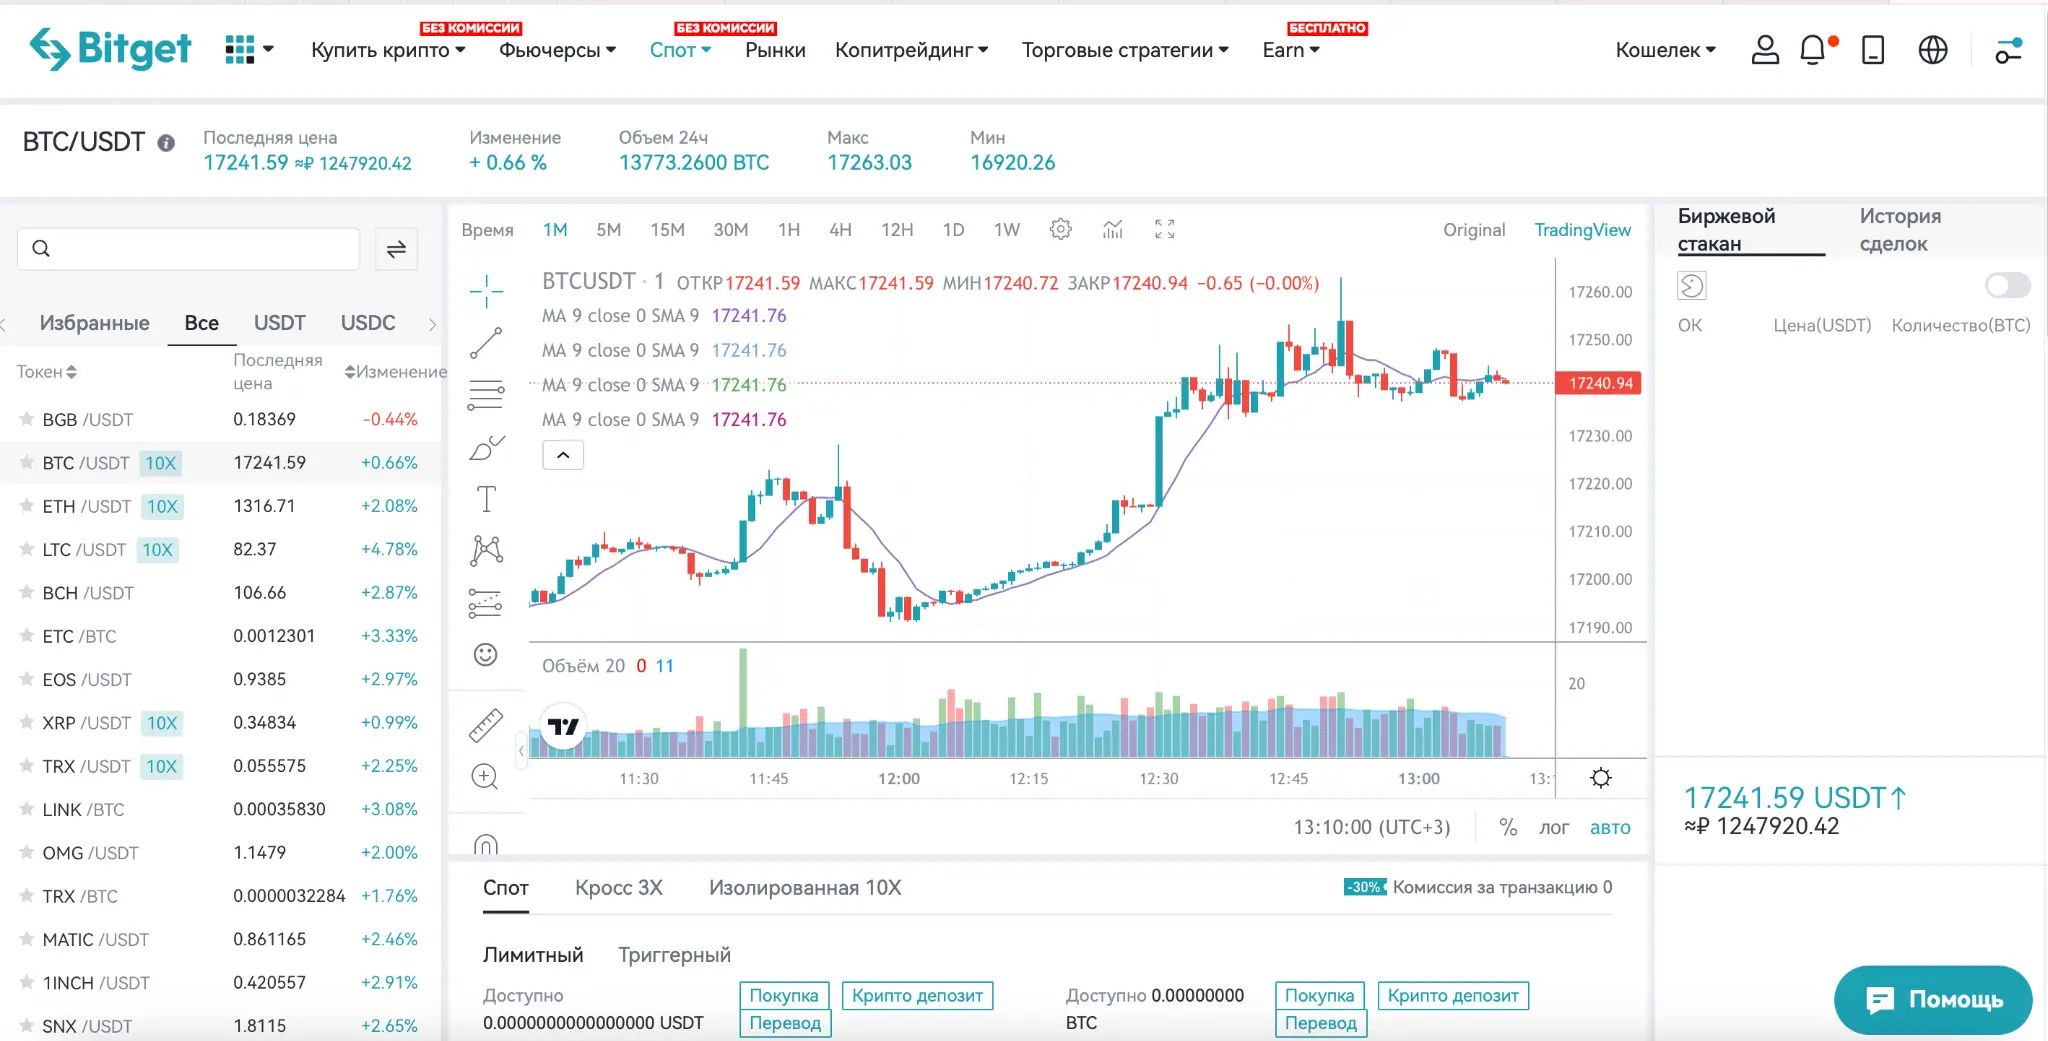Select the pattern drawing tool
This screenshot has height=1041, width=2048.
click(x=486, y=550)
